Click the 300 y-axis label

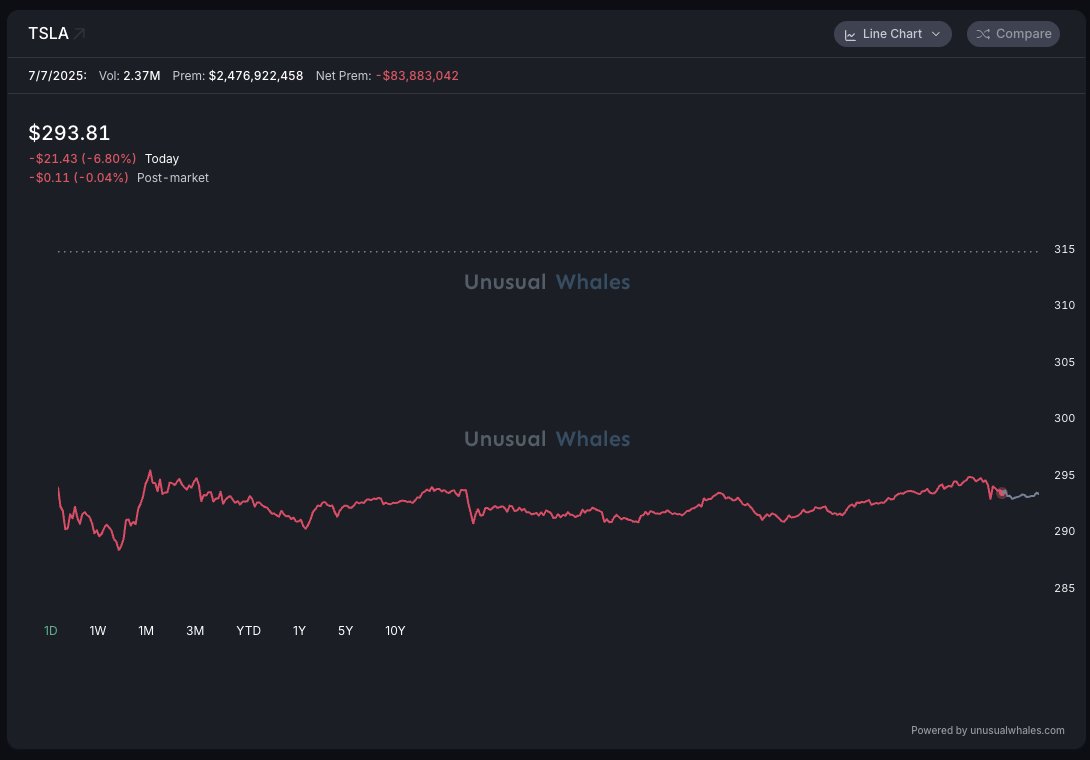(x=1064, y=419)
